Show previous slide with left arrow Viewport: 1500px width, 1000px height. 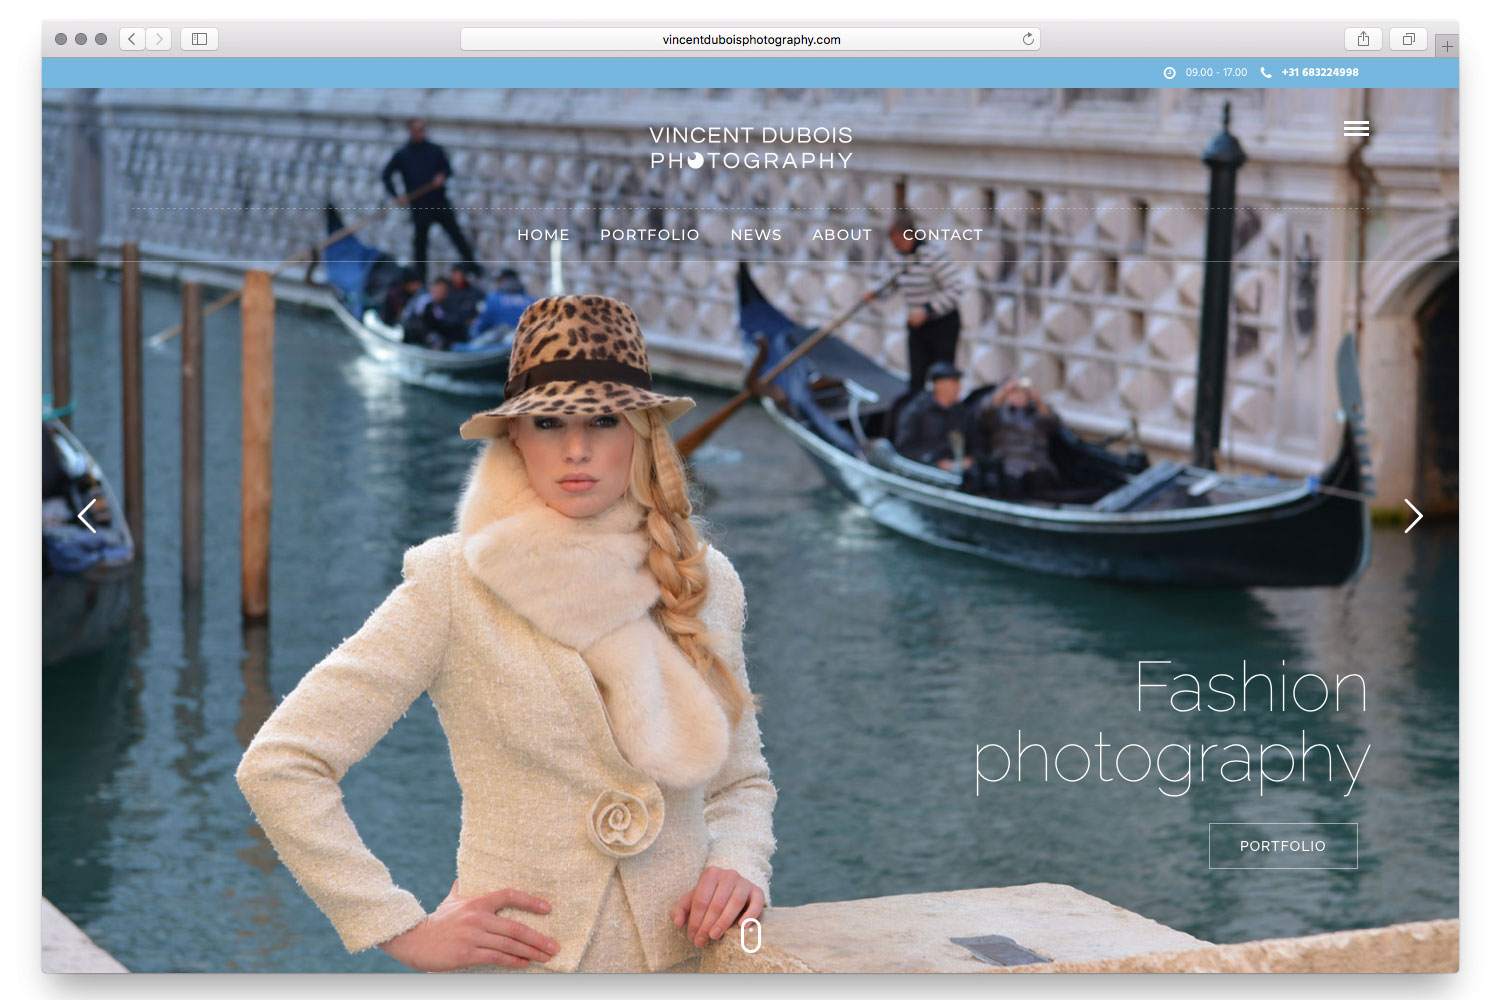[87, 516]
